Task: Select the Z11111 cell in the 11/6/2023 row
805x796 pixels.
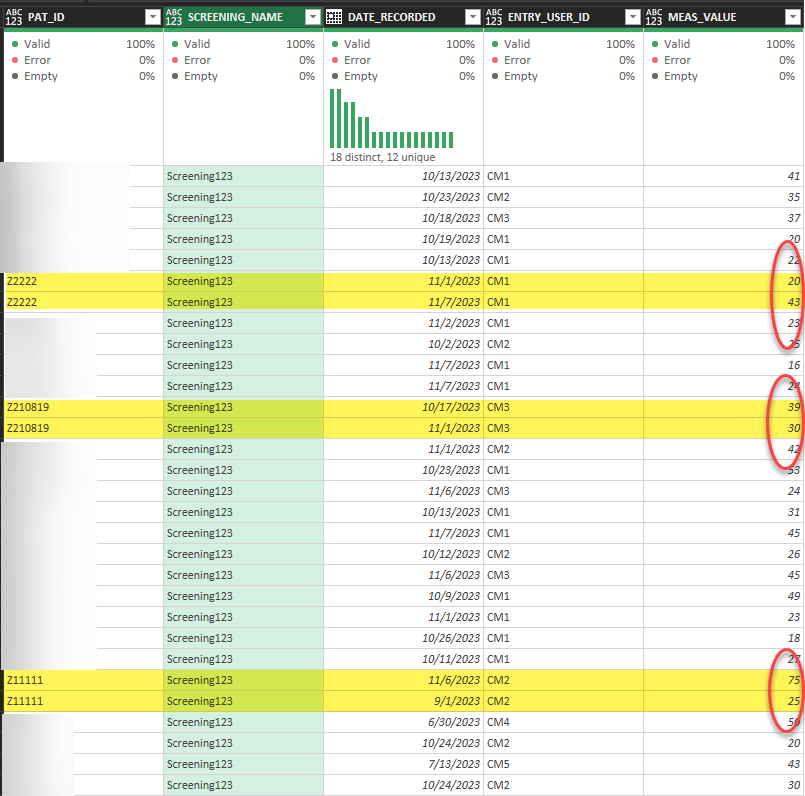Action: click(x=84, y=680)
